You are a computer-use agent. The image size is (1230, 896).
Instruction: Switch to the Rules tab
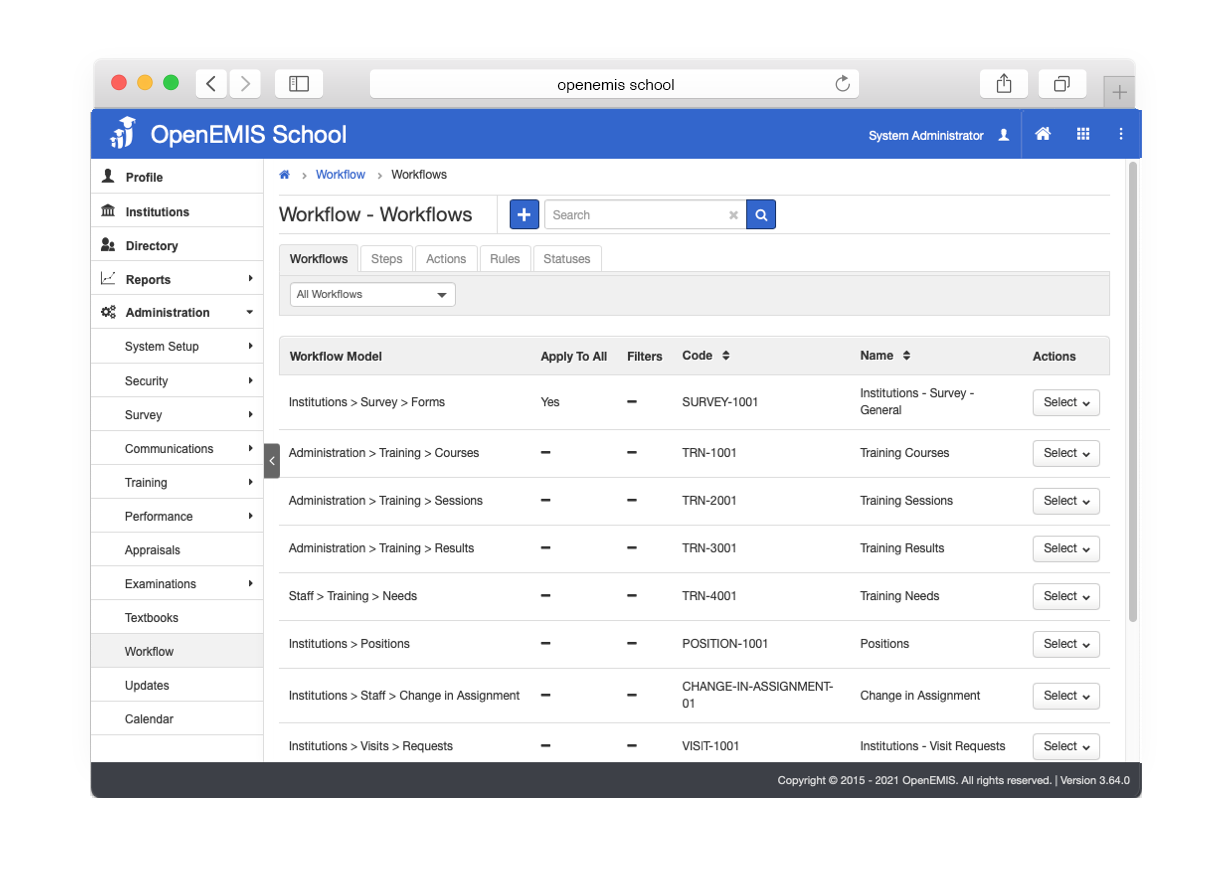tap(505, 259)
